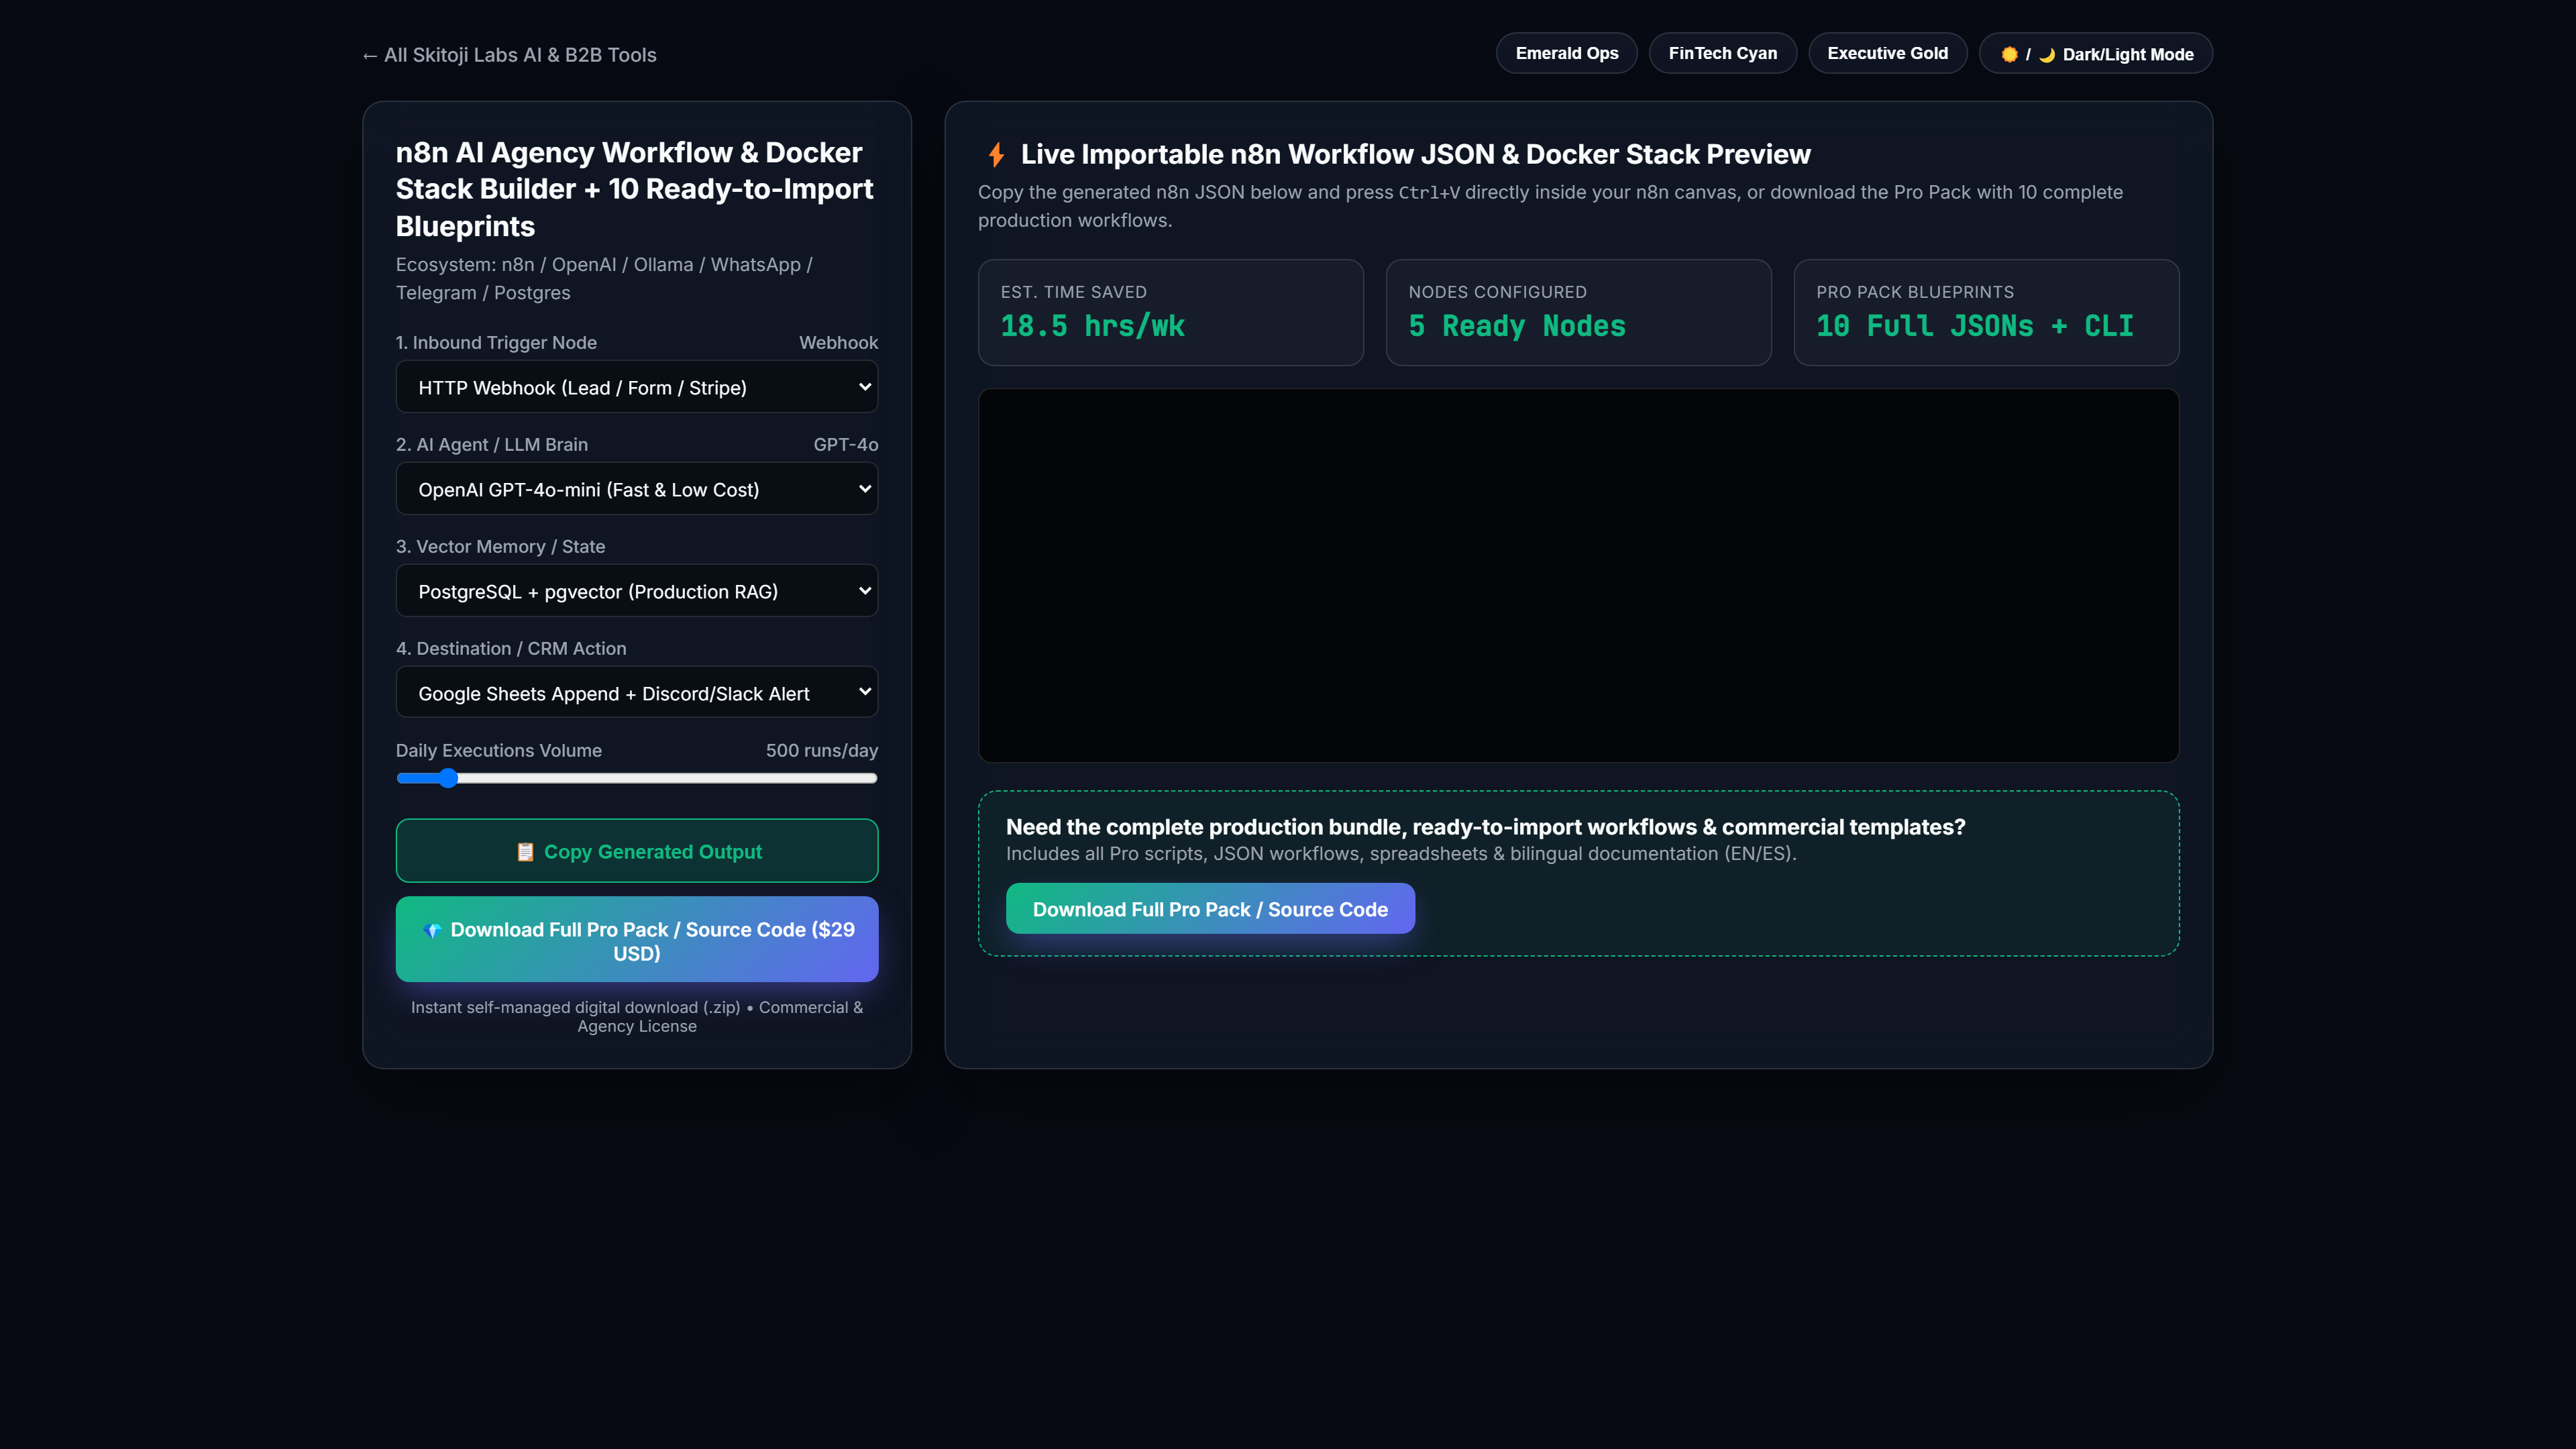Viewport: 2576px width, 1449px height.
Task: Open the AI Agent / LLM Brain dropdown
Action: pos(637,489)
